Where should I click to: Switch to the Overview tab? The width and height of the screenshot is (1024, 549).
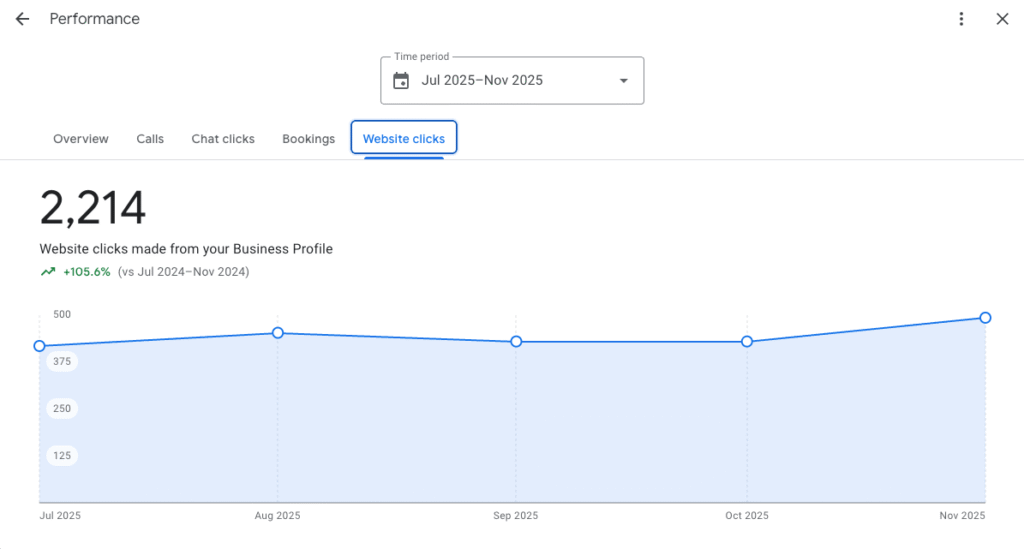coord(81,139)
